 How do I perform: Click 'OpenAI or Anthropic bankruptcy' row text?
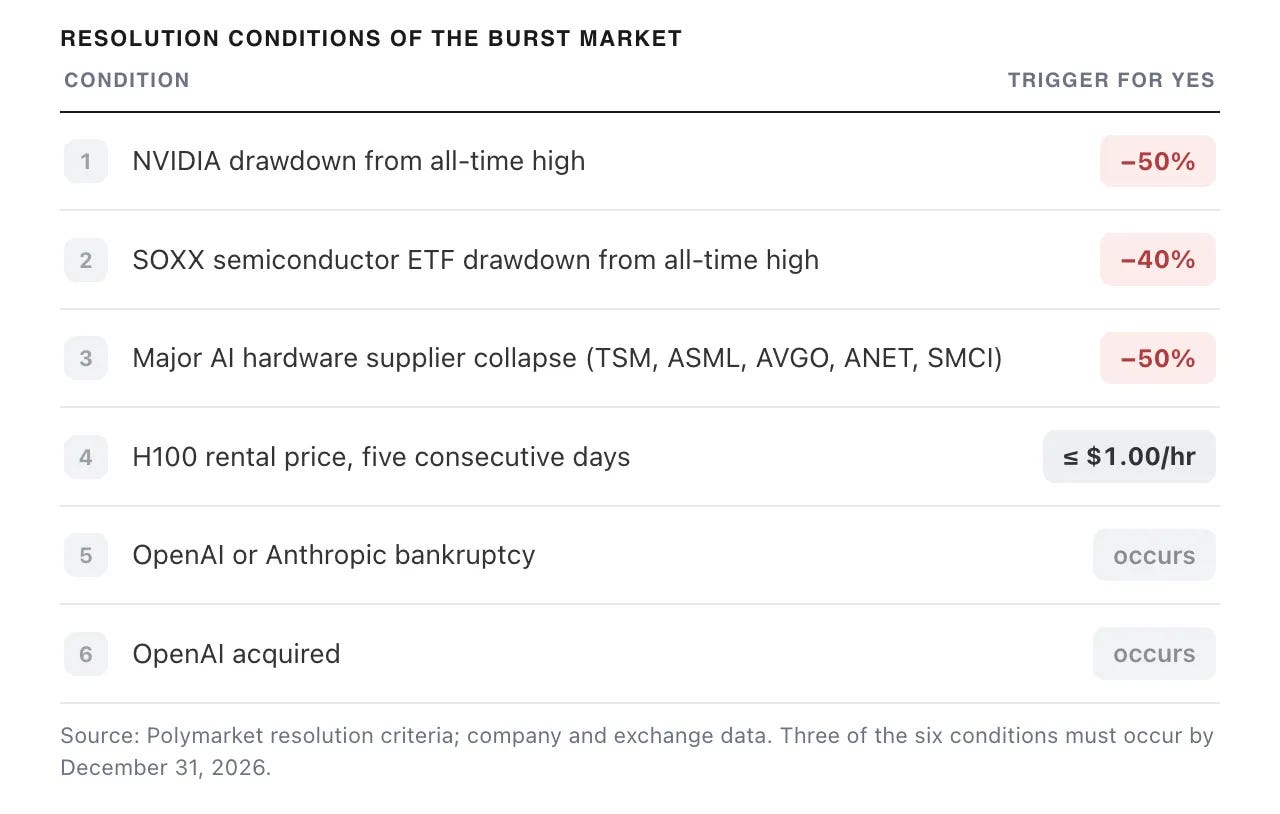[334, 555]
